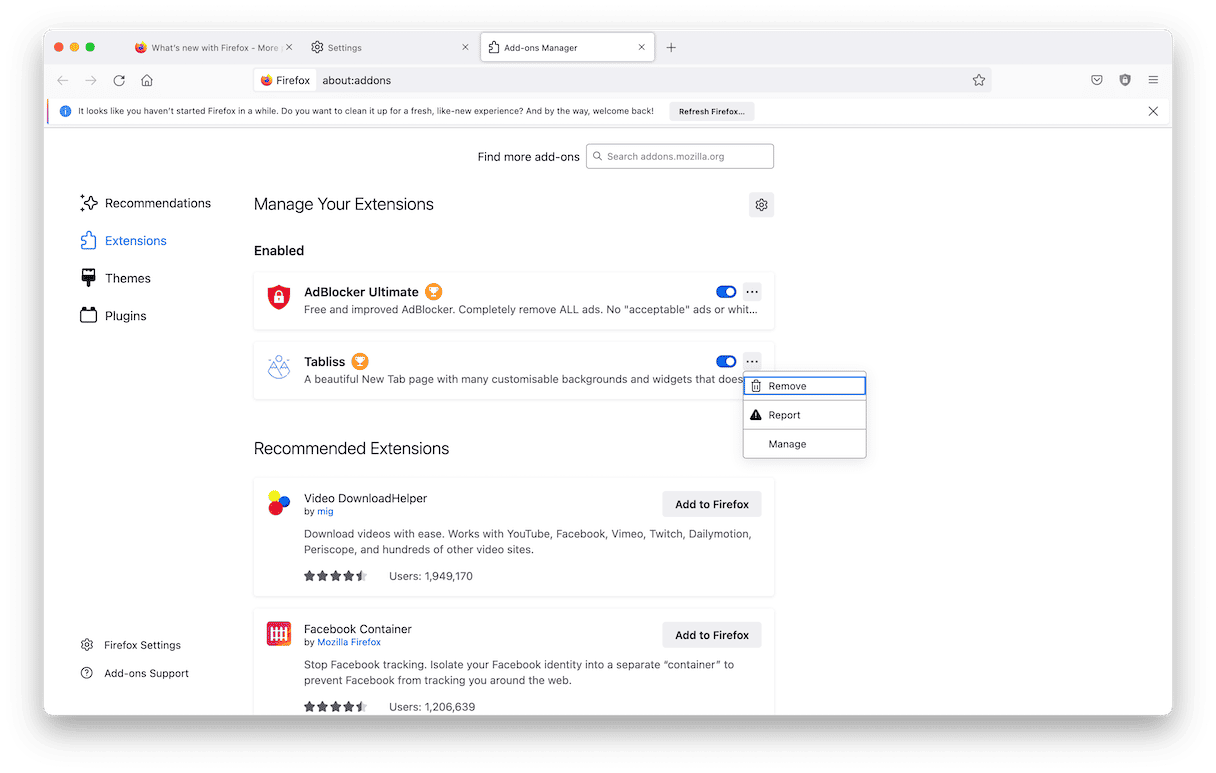Click Users: 1,949,170 text
Screen dimensions: 1216x773
pyautogui.click(x=431, y=576)
